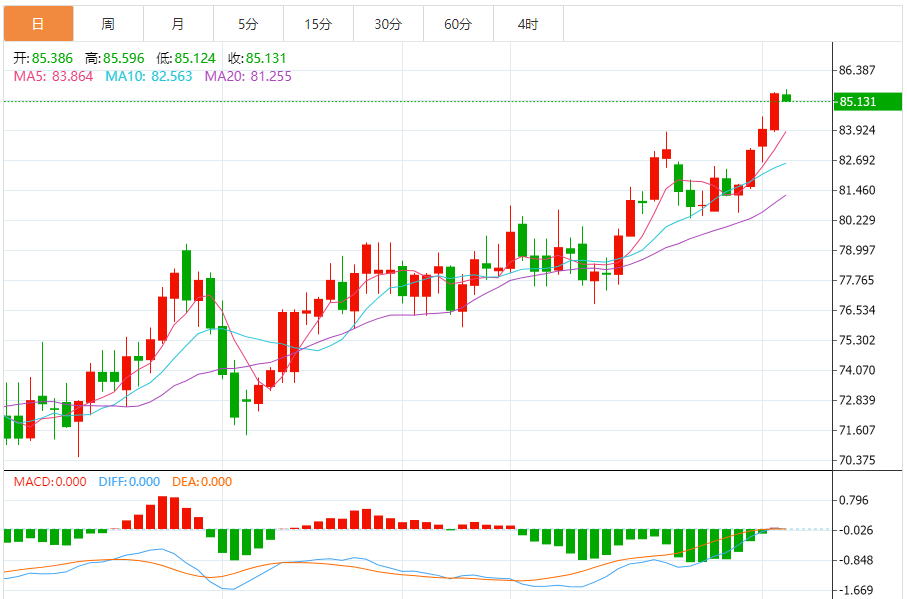Screen dimensions: 907x599
Task: Click the MA5: 83.864 indicator label
Action: (53, 76)
